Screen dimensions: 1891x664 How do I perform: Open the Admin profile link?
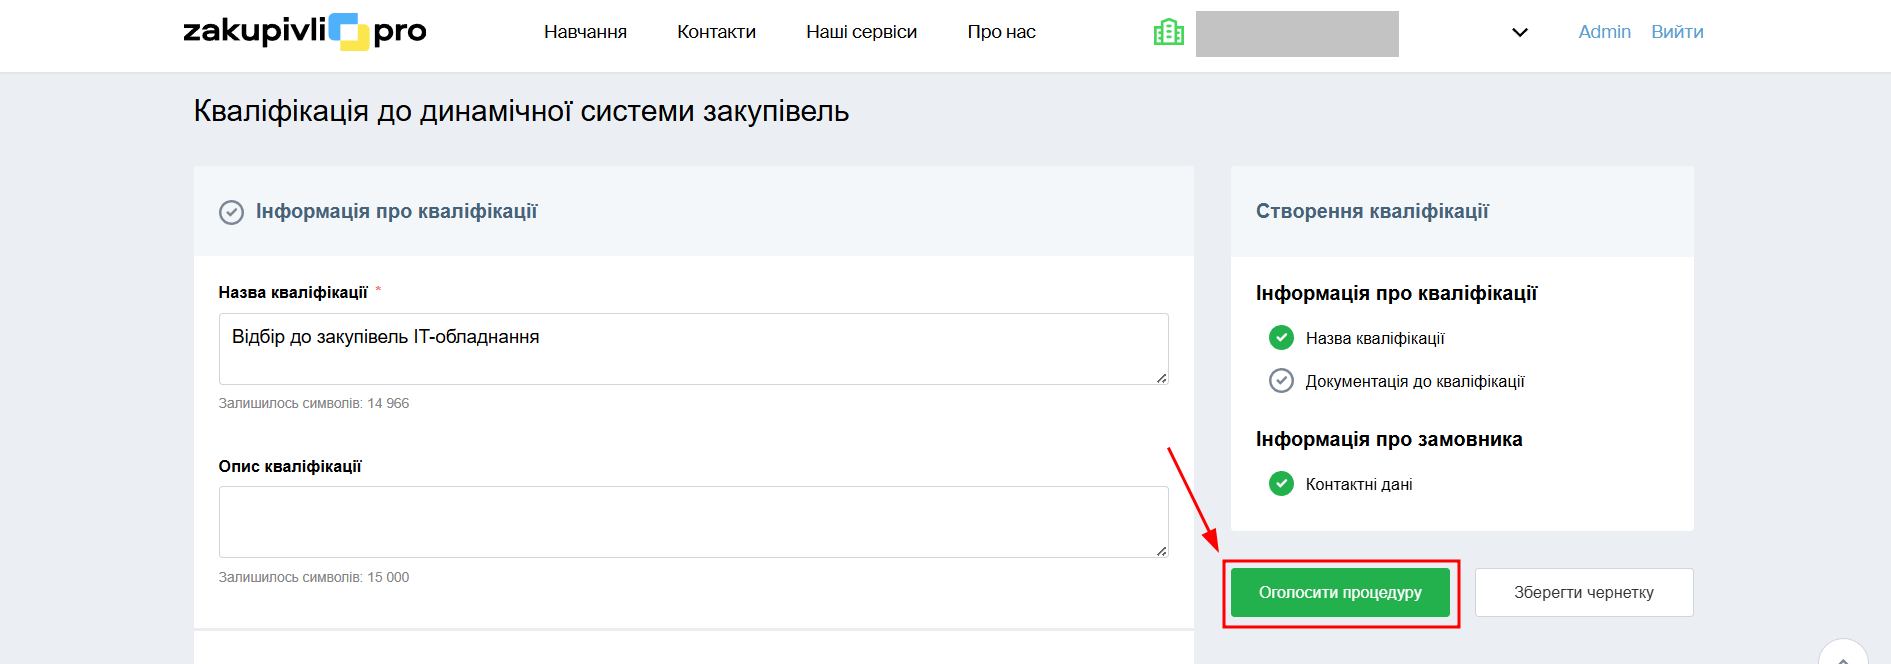coord(1604,32)
